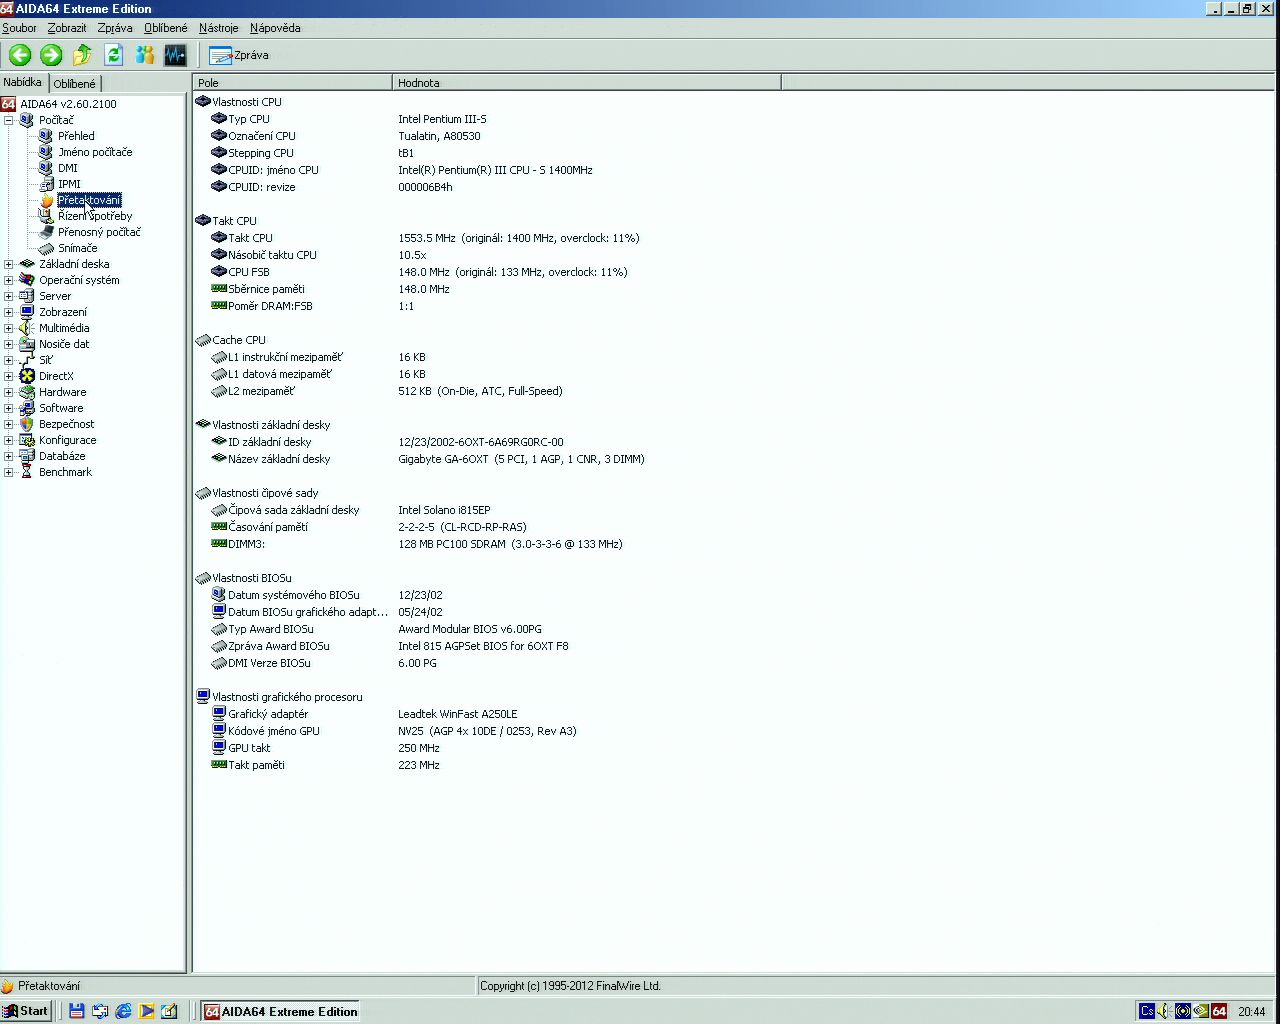Viewport: 1280px width, 1024px height.
Task: Select Snímače in the tree
Action: [x=77, y=248]
